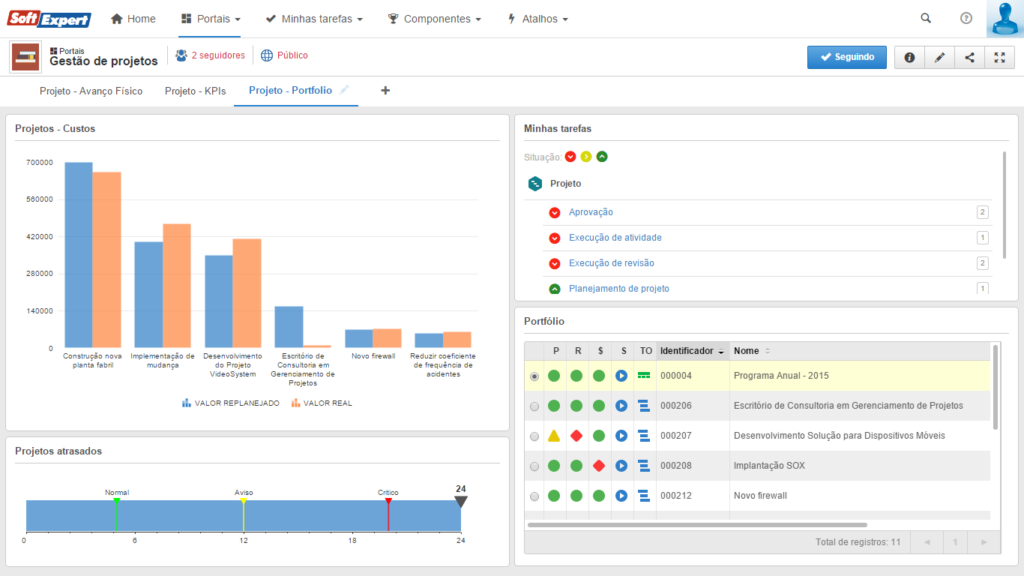Expand portal to fullscreen view
The image size is (1024, 576).
[x=999, y=58]
